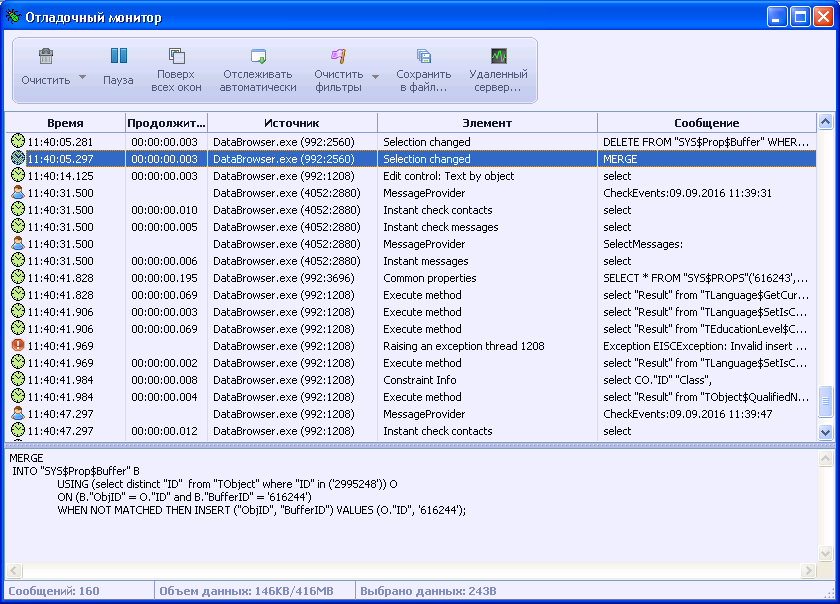Select the Constraint Info log entry

[420, 380]
